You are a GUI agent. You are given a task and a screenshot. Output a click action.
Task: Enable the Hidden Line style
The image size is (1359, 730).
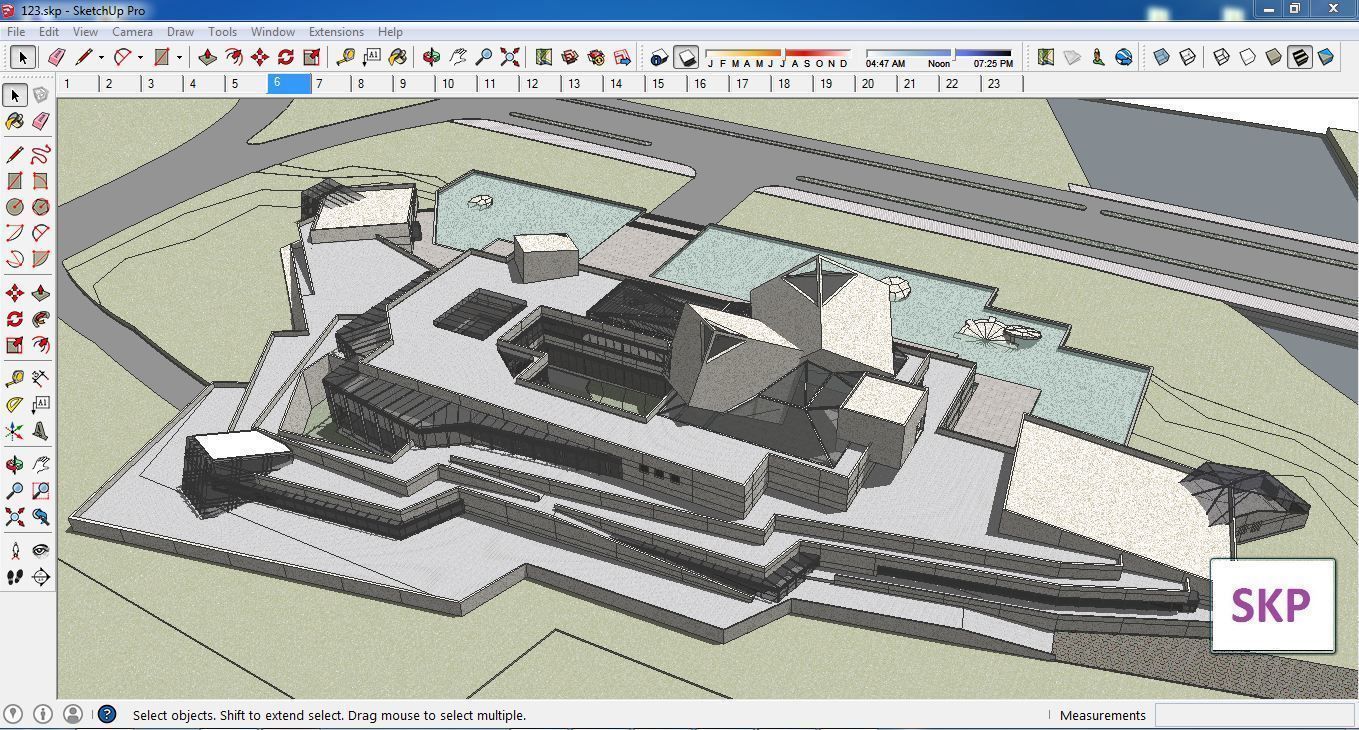click(x=1248, y=57)
